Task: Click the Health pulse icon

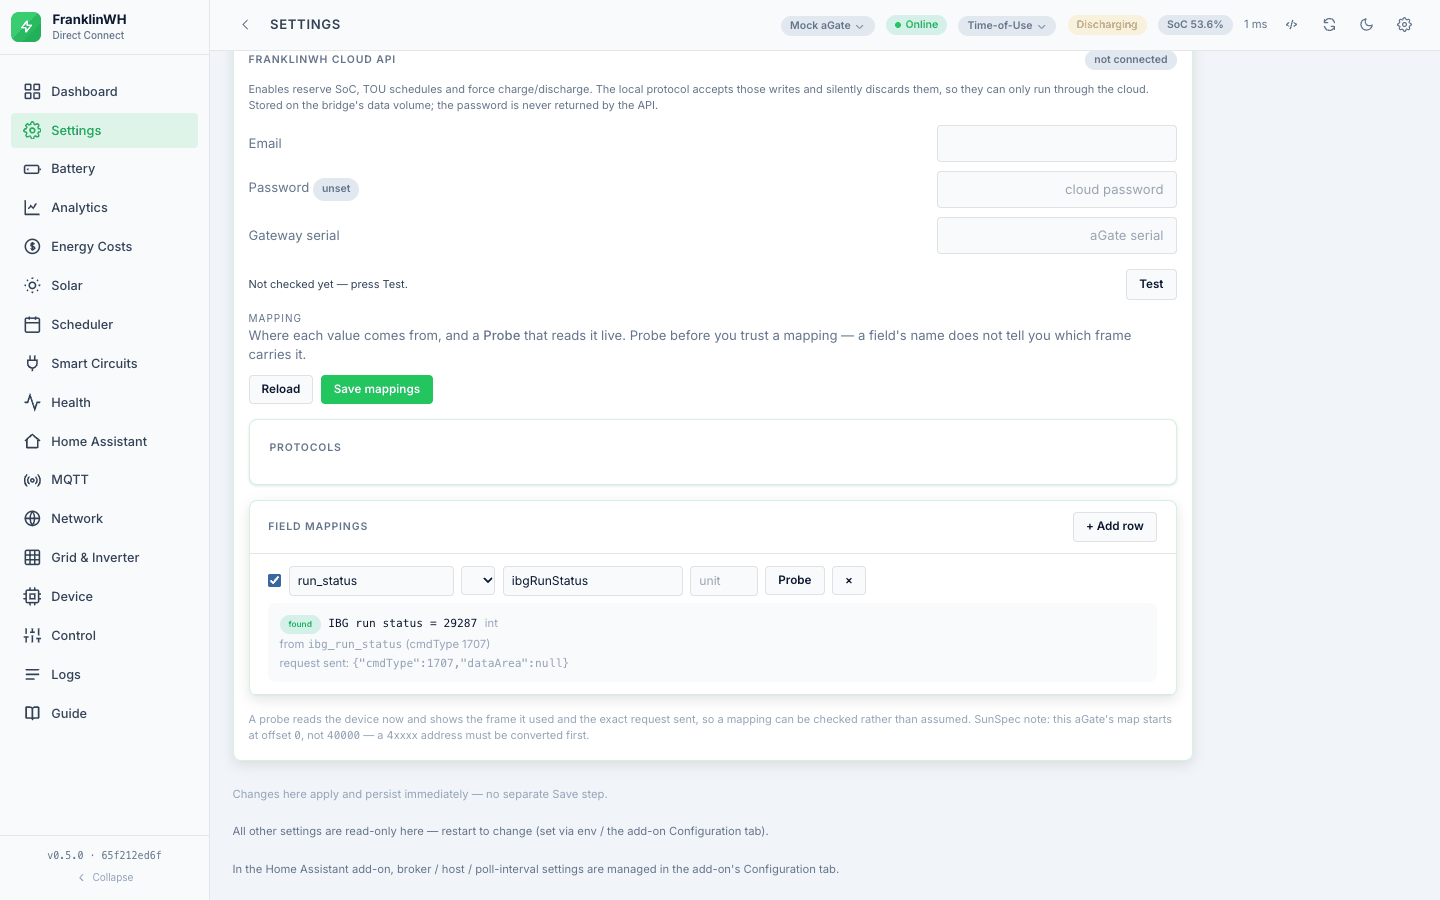Action: [x=32, y=403]
